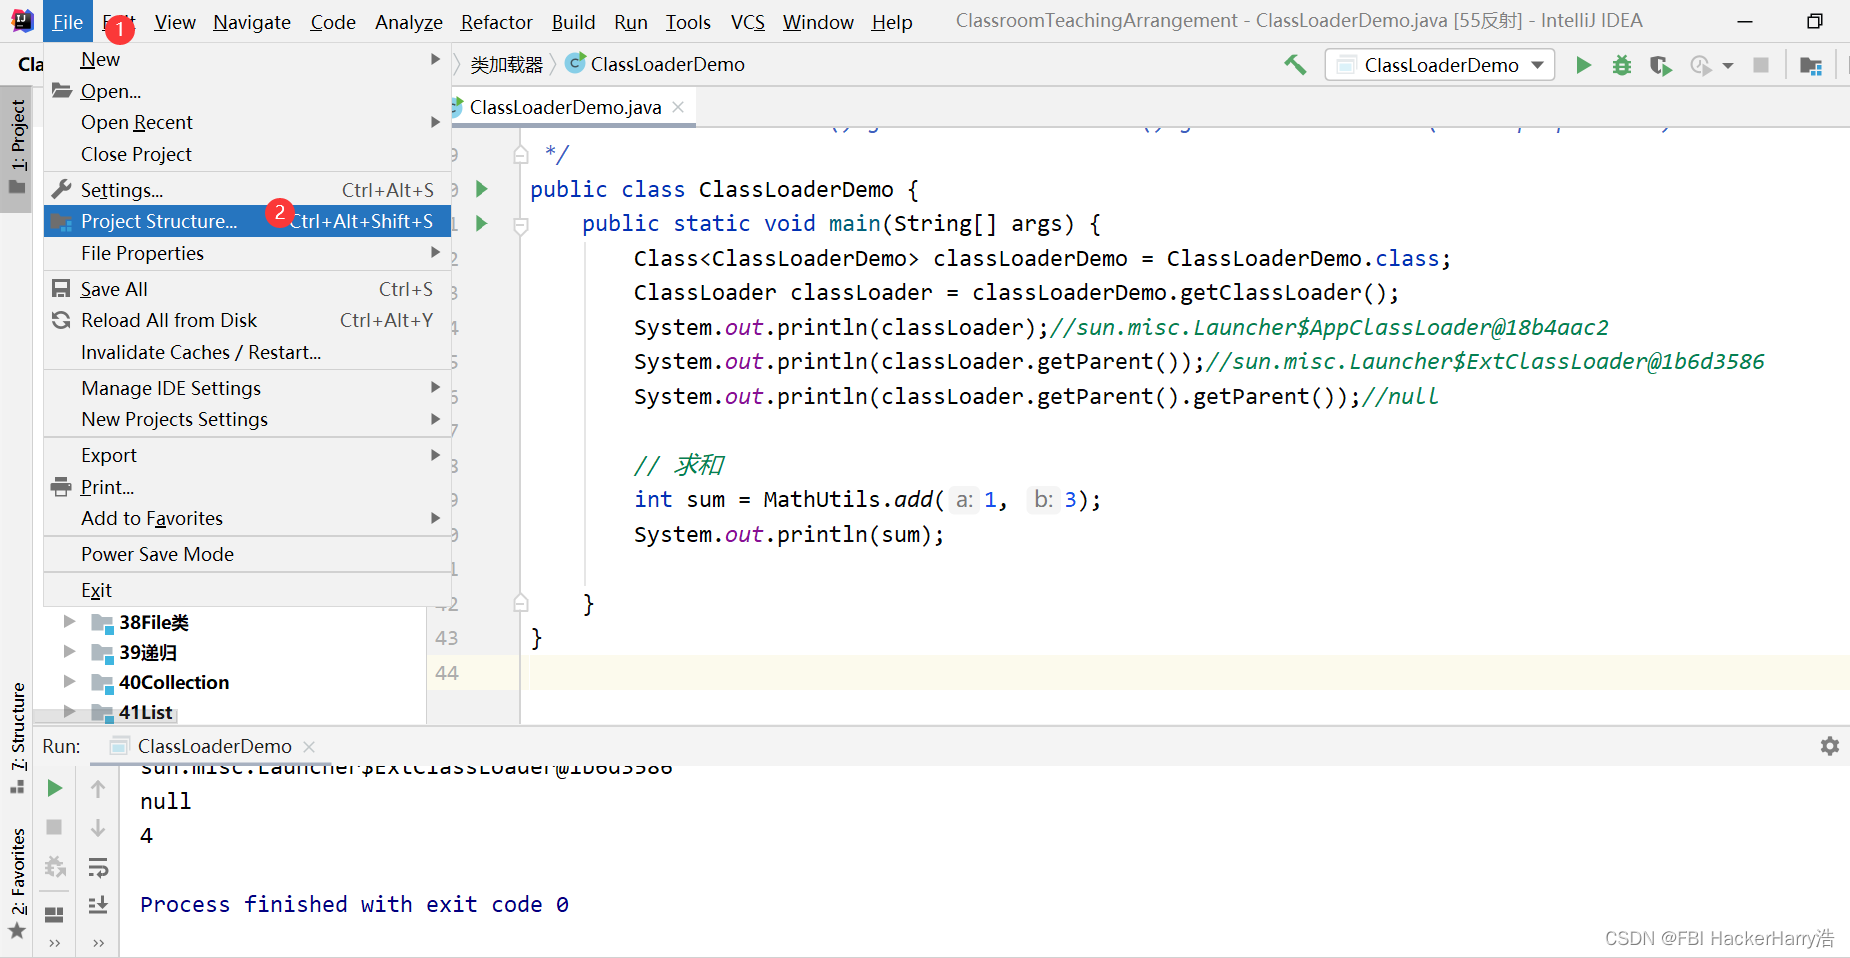Click the 'int sum = MathUtils.add' code line

867,500
